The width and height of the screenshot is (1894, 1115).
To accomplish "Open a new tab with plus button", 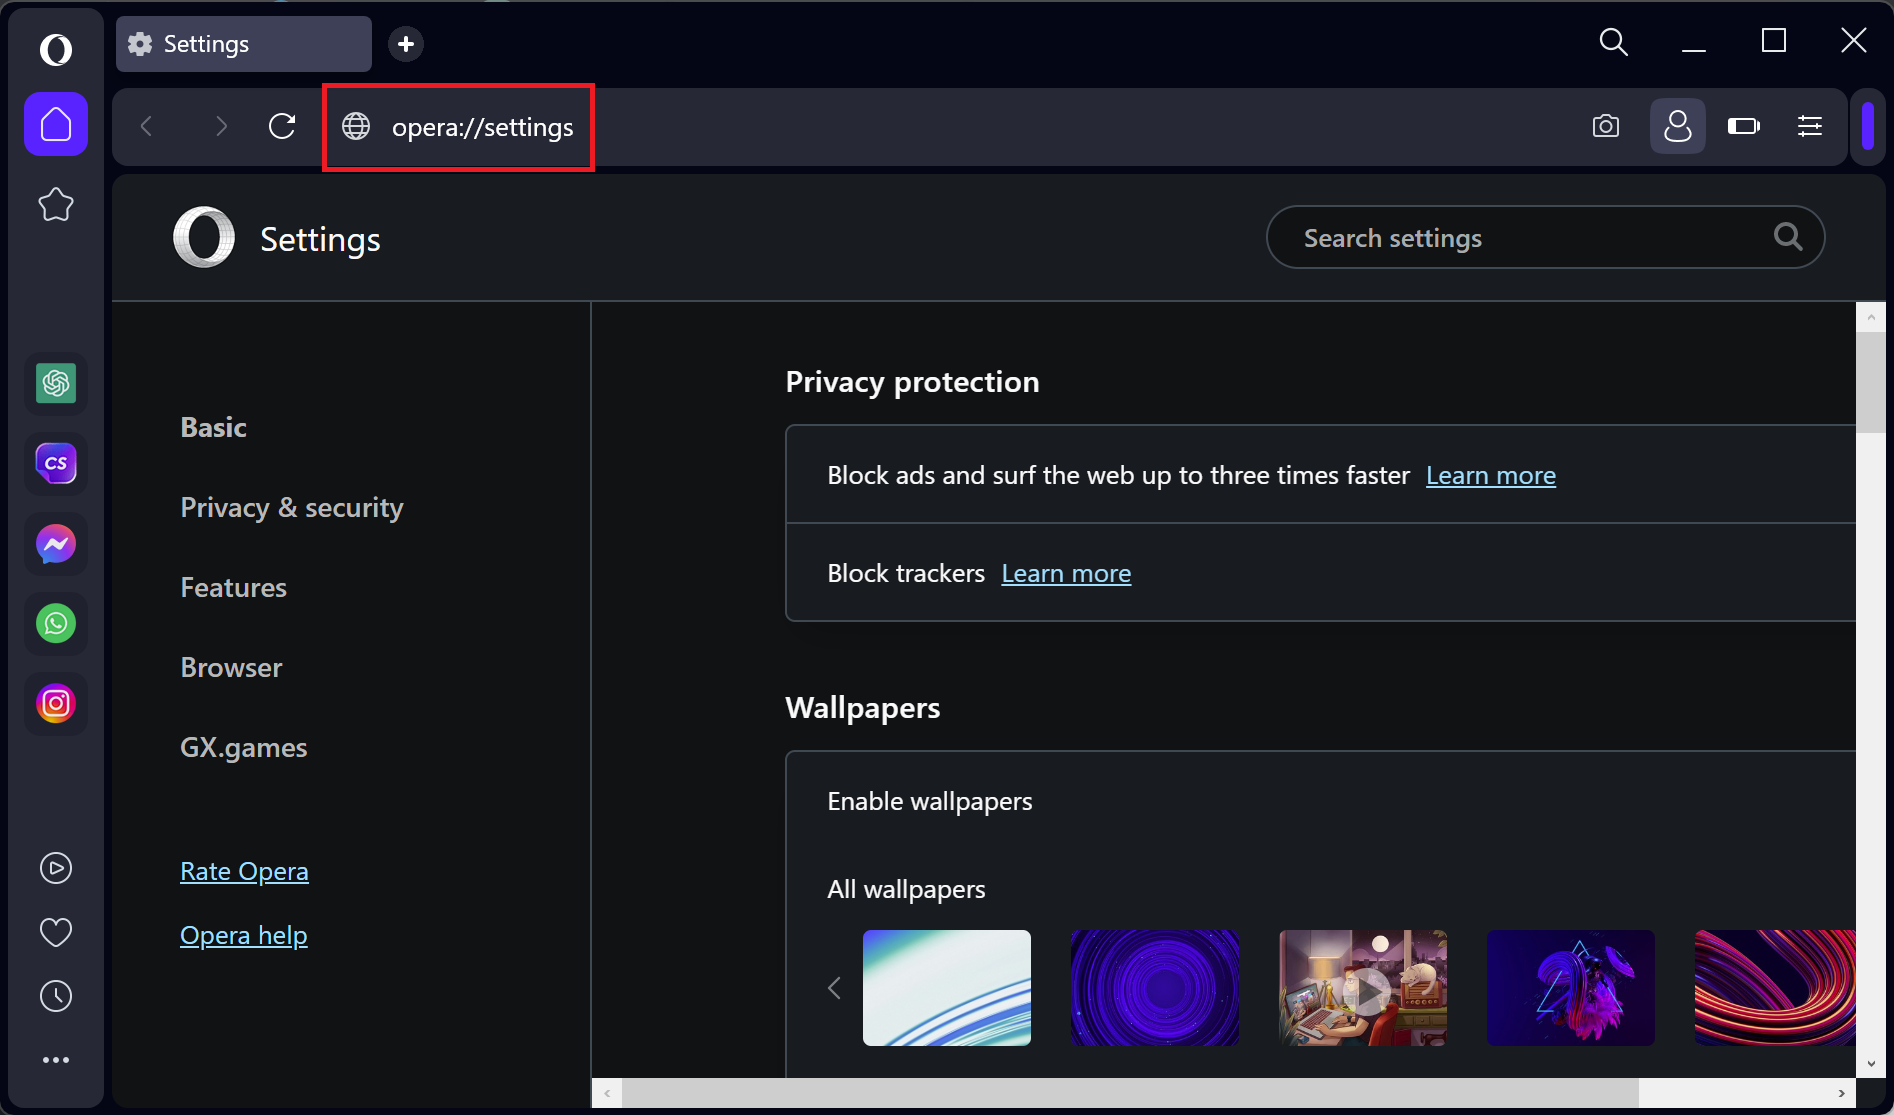I will [x=406, y=44].
